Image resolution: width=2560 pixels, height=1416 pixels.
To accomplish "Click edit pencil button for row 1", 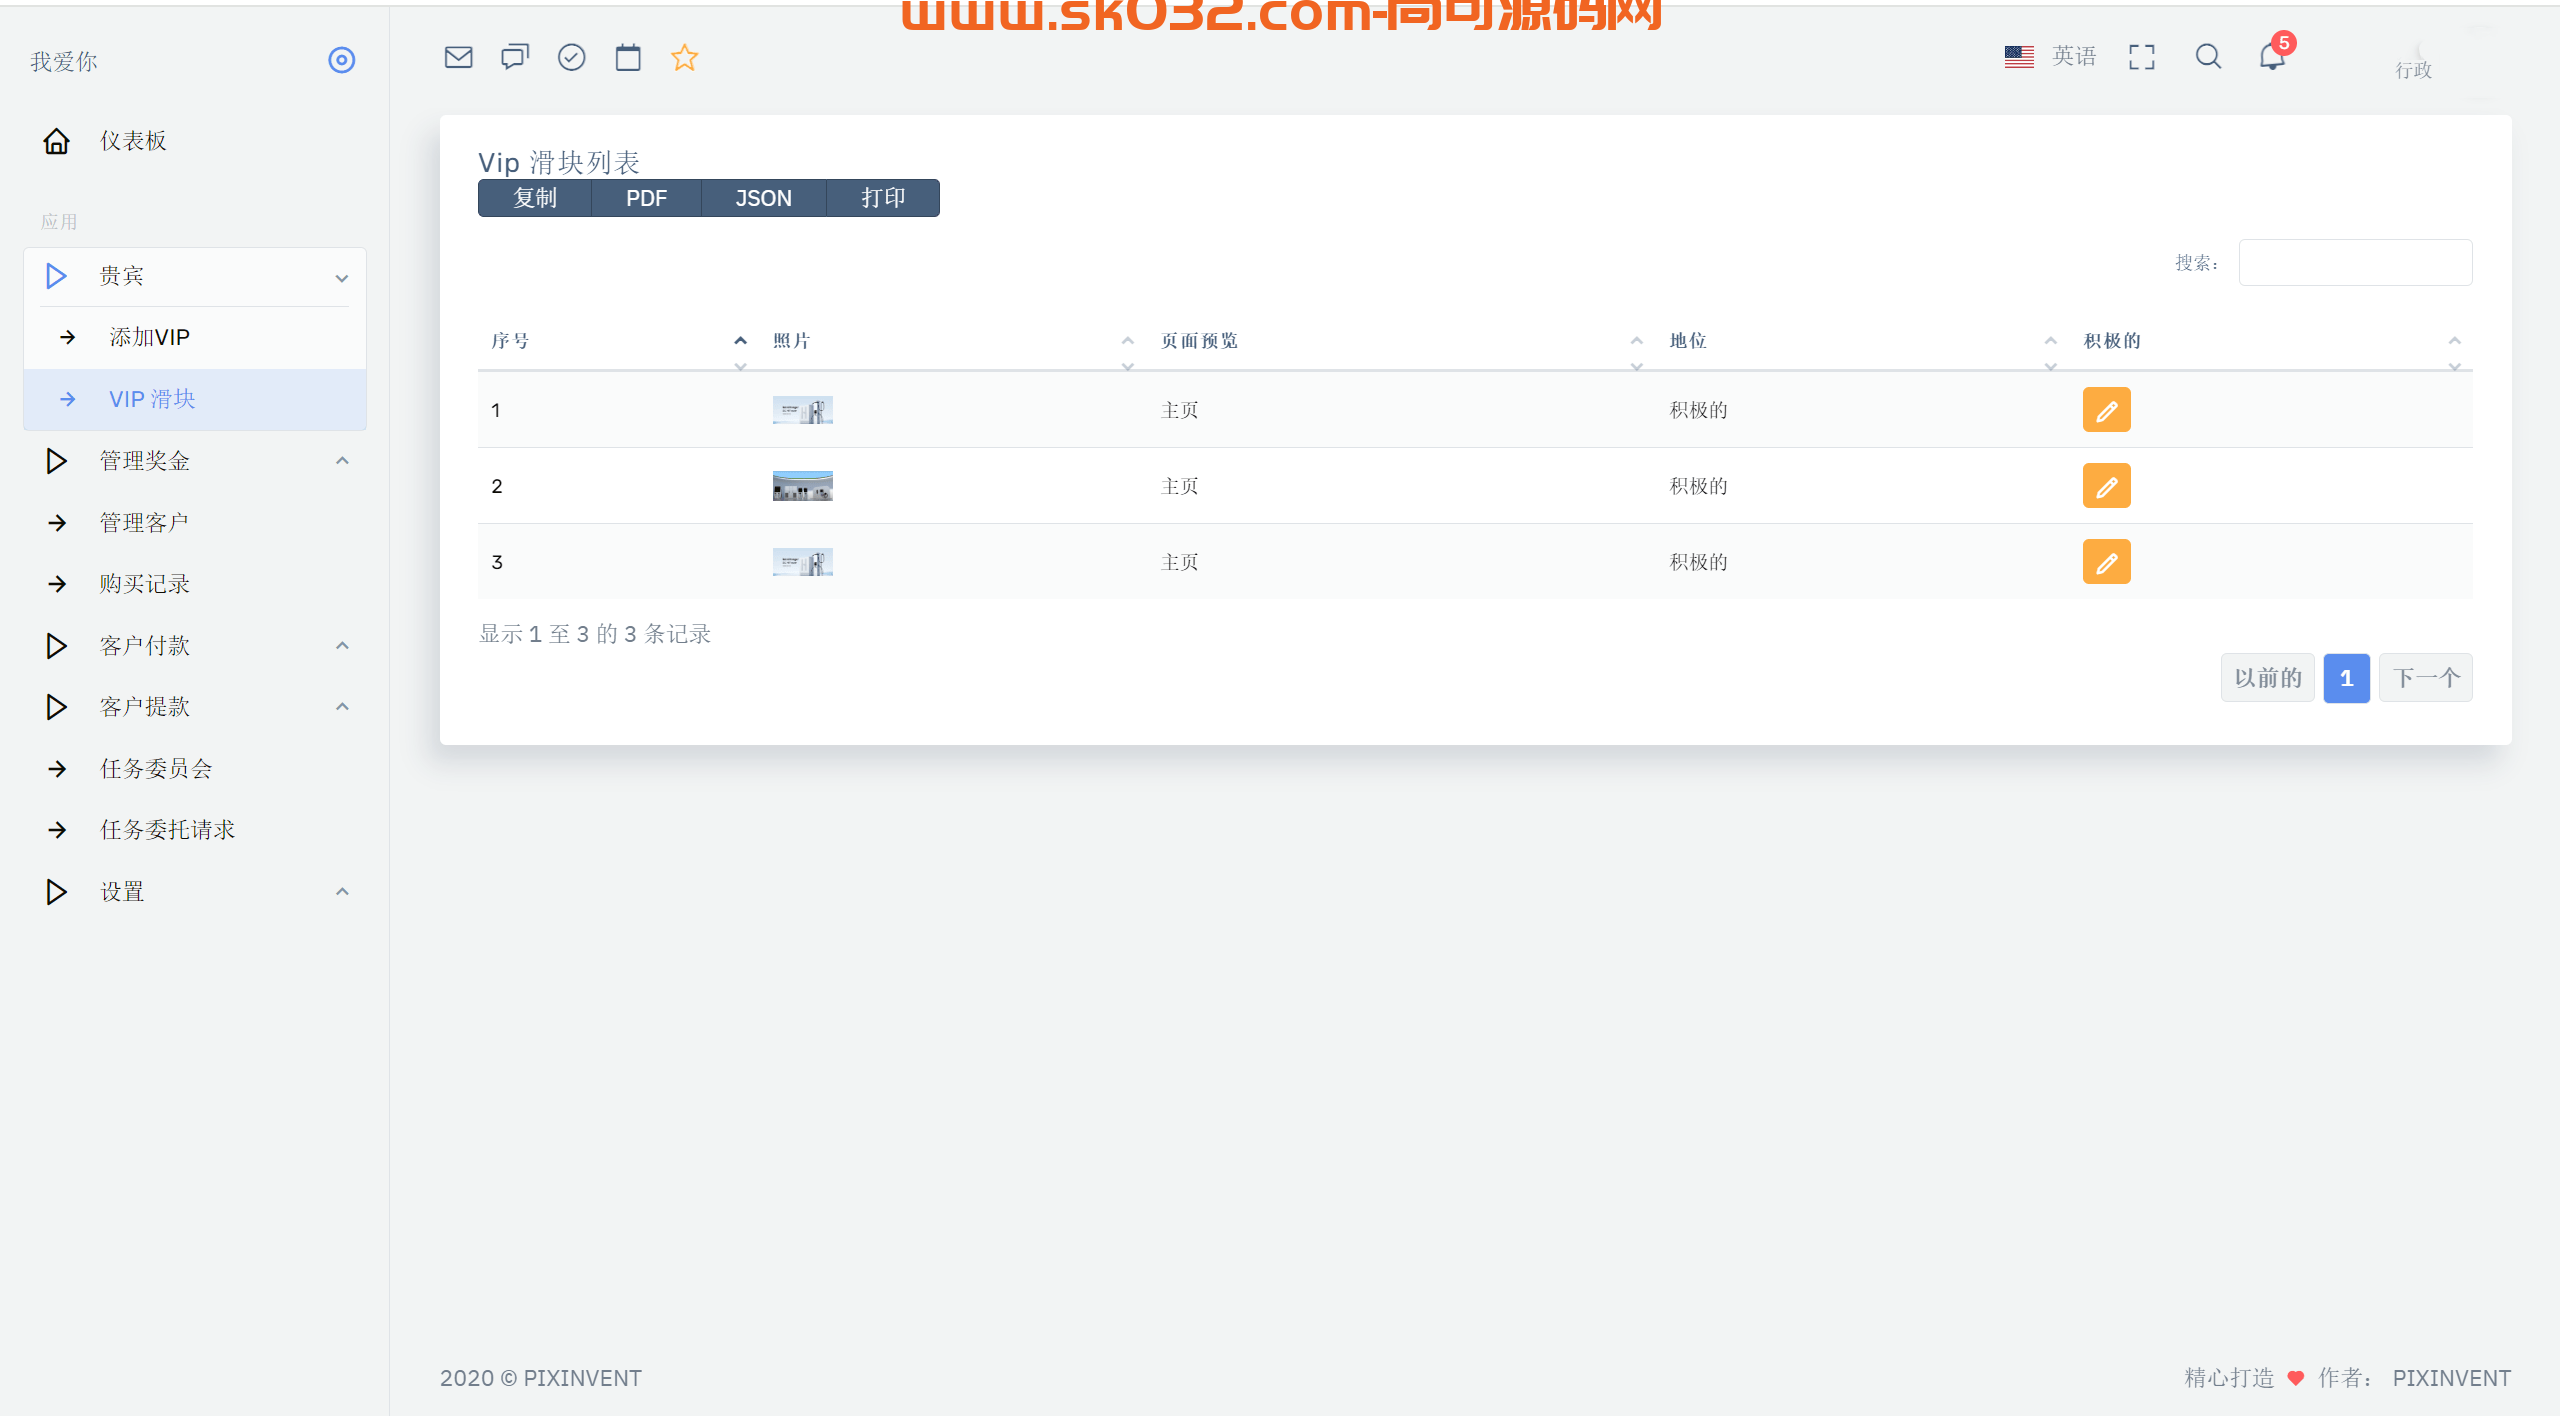I will pyautogui.click(x=2106, y=410).
